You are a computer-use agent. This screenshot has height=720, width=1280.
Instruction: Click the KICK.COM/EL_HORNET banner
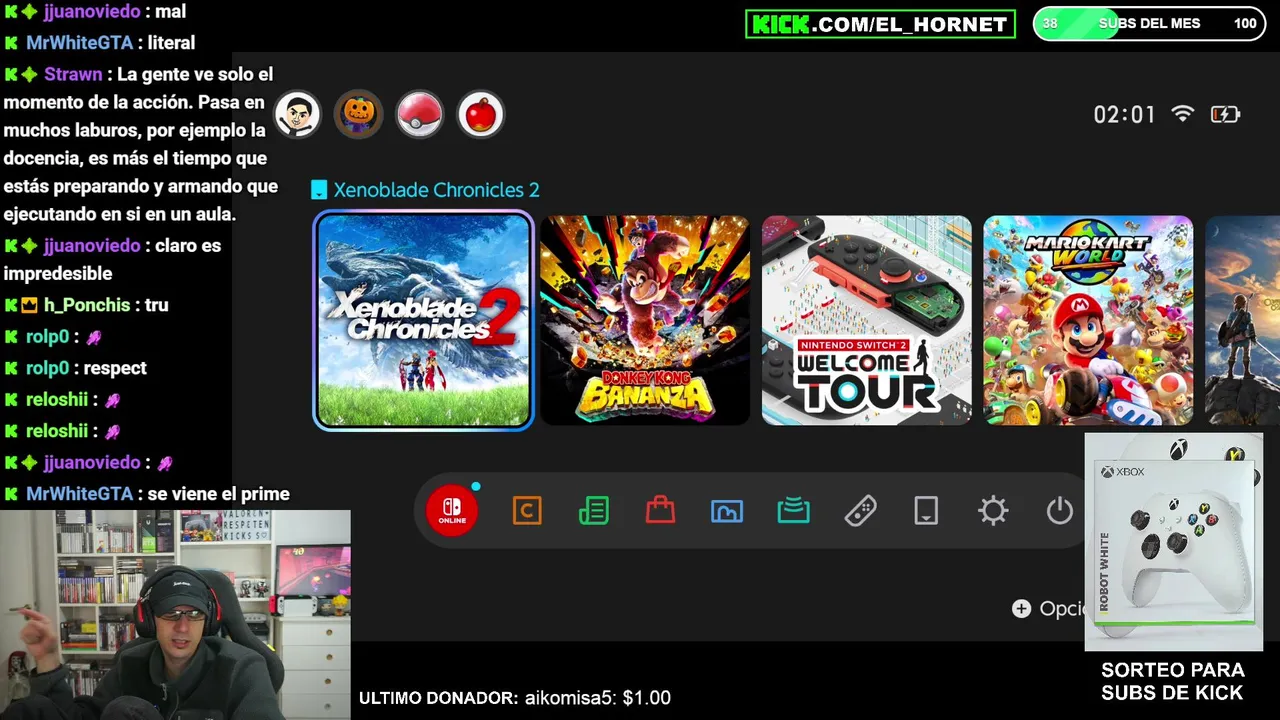pyautogui.click(x=880, y=24)
